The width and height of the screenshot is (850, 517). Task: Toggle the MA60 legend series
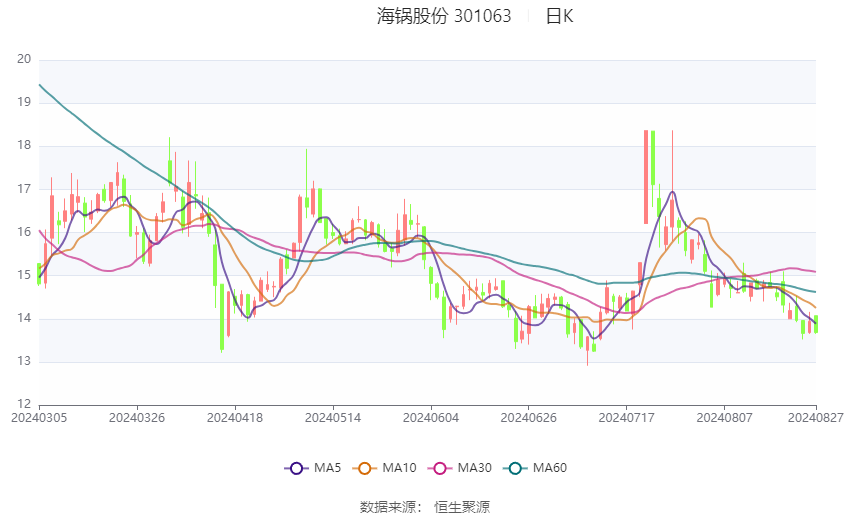coord(535,468)
